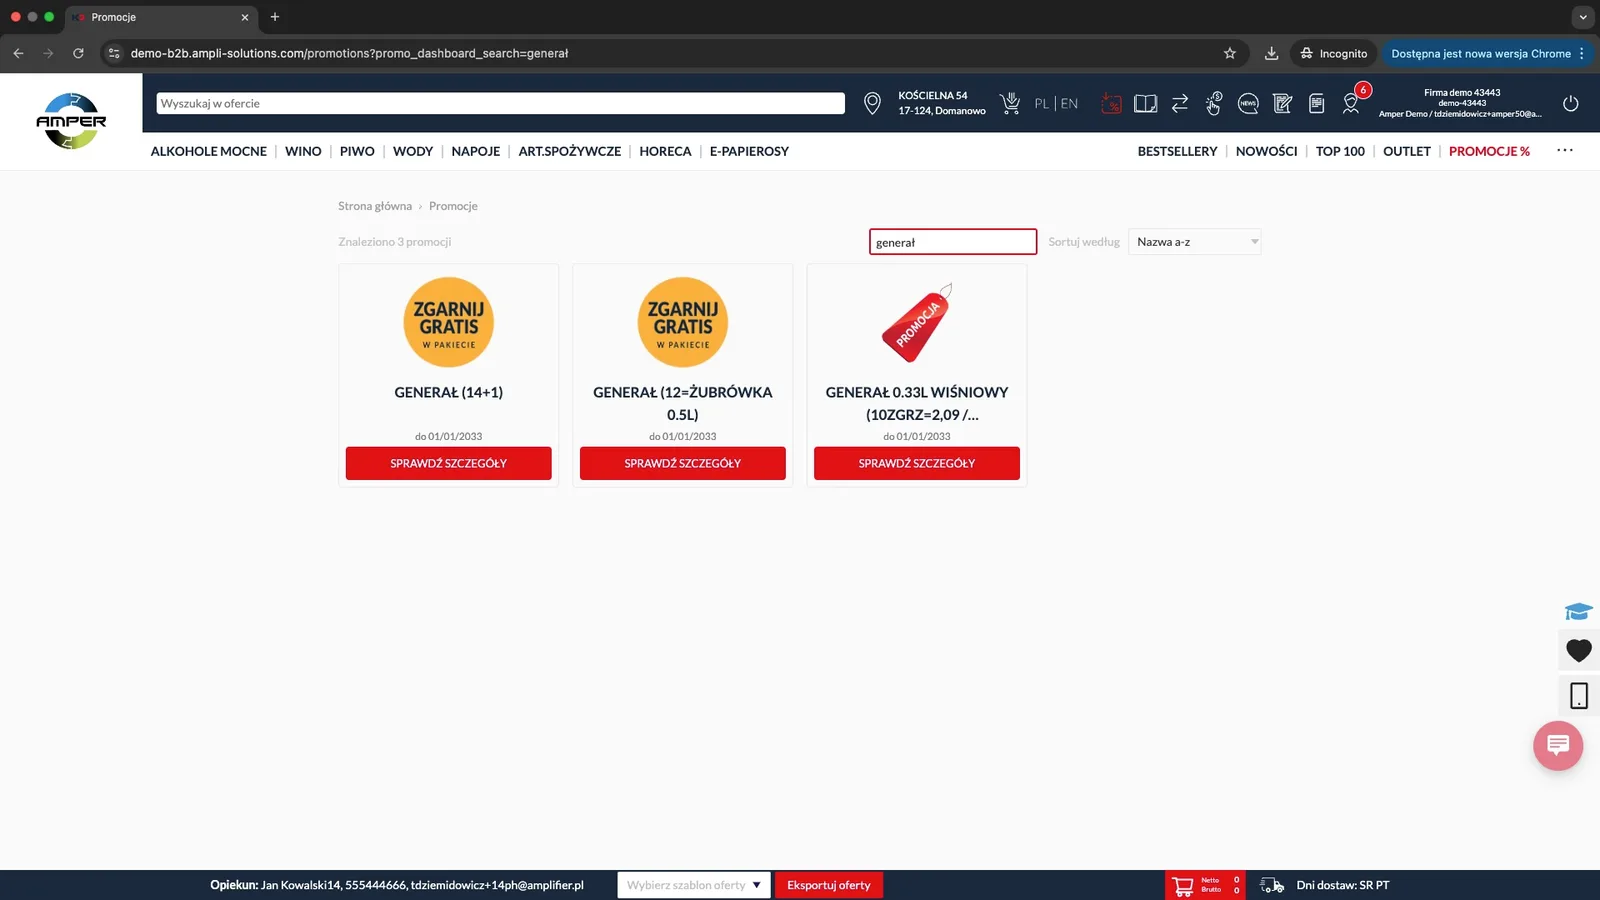Open the PROMOCJE % menu item
Viewport: 1600px width, 900px height.
(x=1489, y=151)
